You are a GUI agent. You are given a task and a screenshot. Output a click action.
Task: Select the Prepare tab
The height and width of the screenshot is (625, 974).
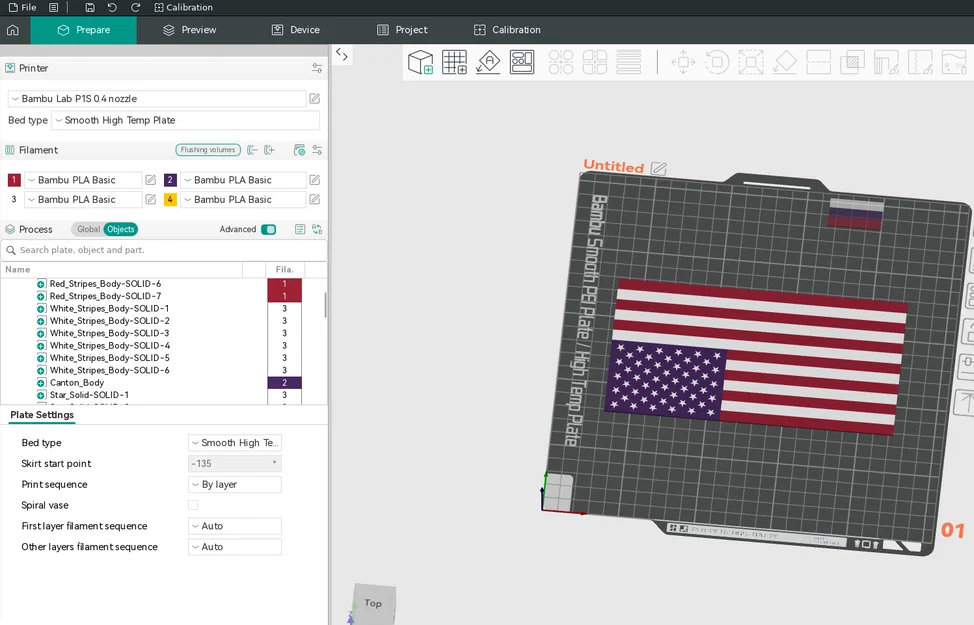point(83,30)
